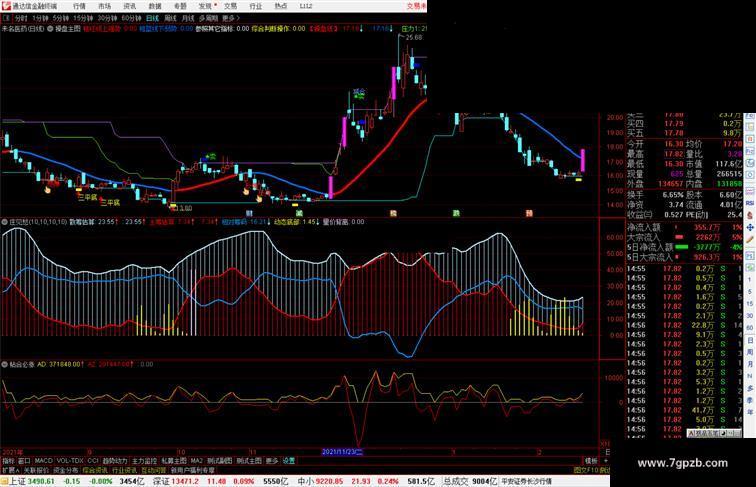Select the 主力监控 indicator tab
Image resolution: width=756 pixels, height=487 pixels.
click(x=144, y=461)
